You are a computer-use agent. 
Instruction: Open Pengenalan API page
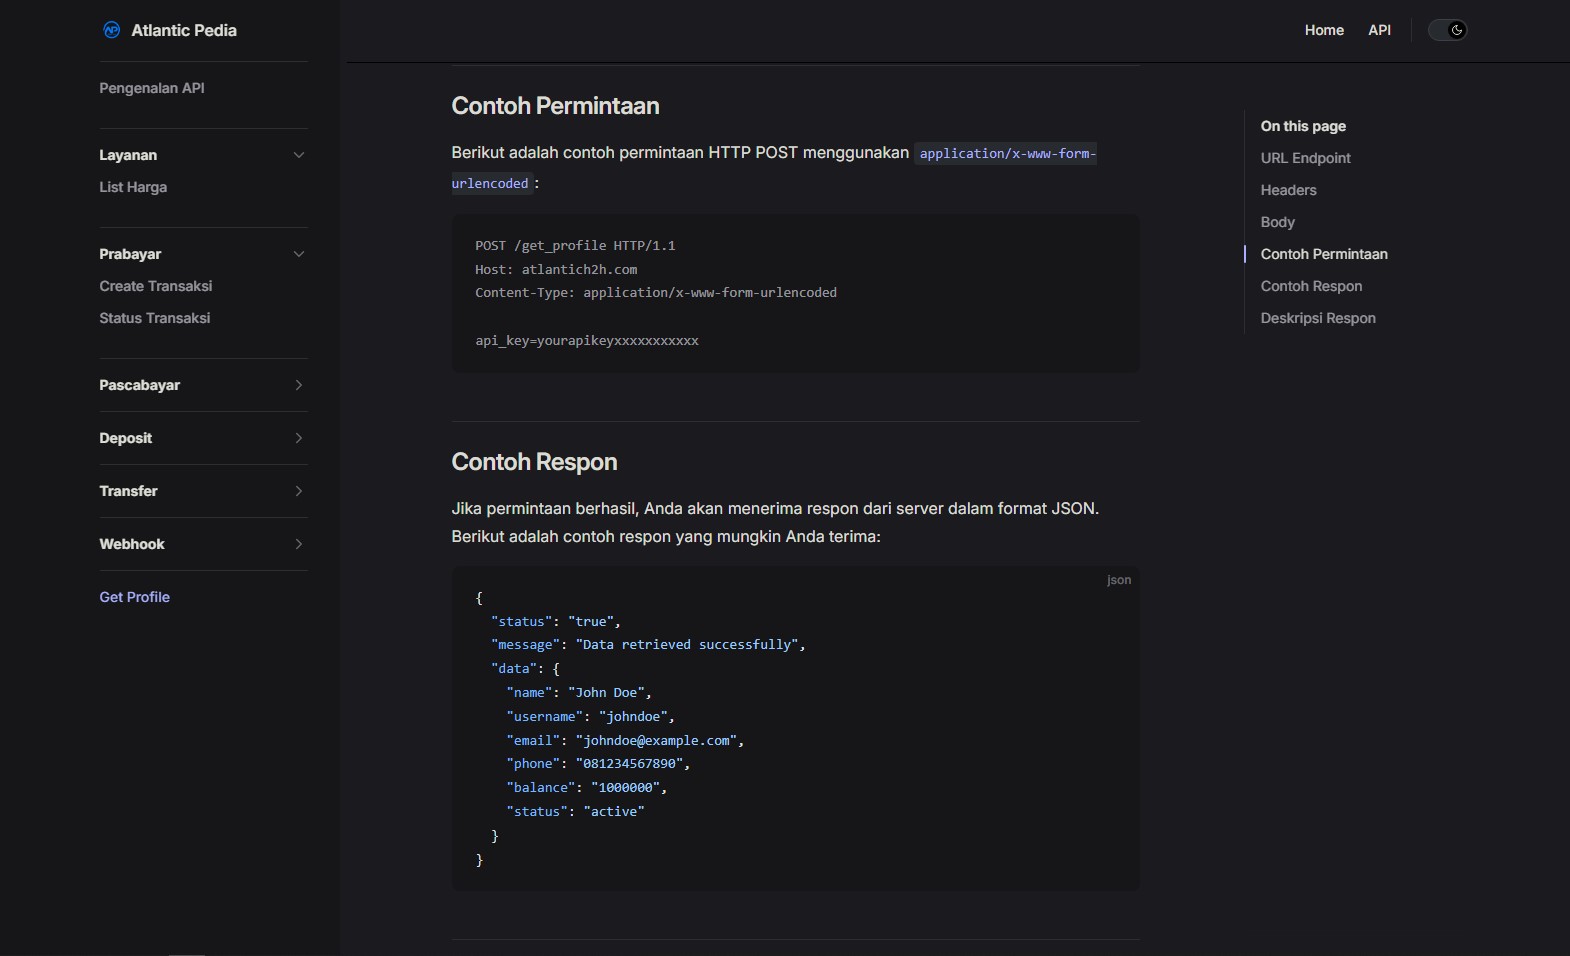152,88
